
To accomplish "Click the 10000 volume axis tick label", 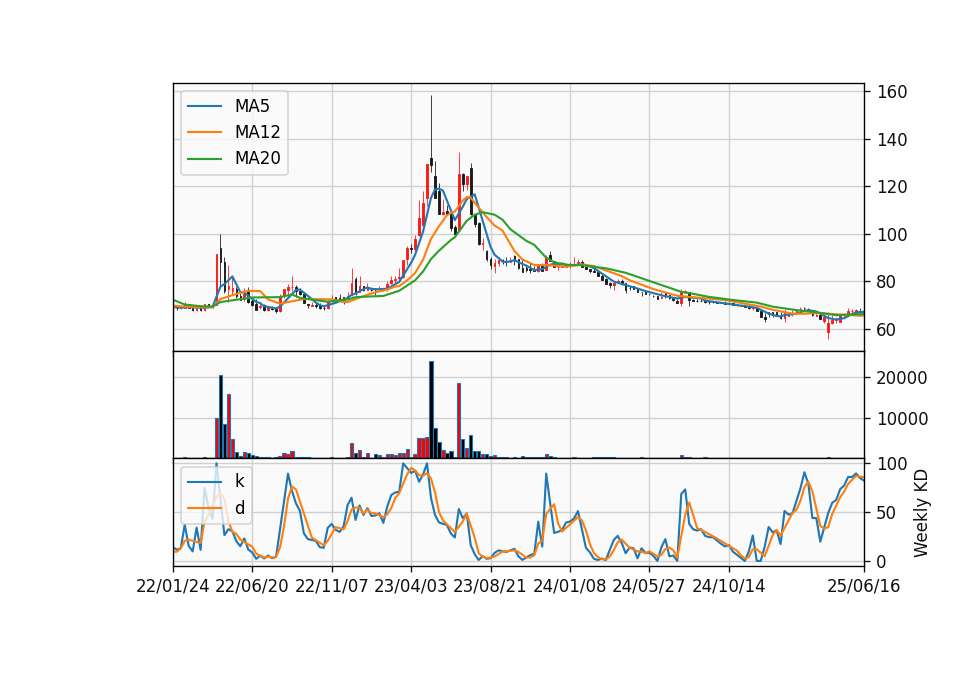I will coord(902,419).
